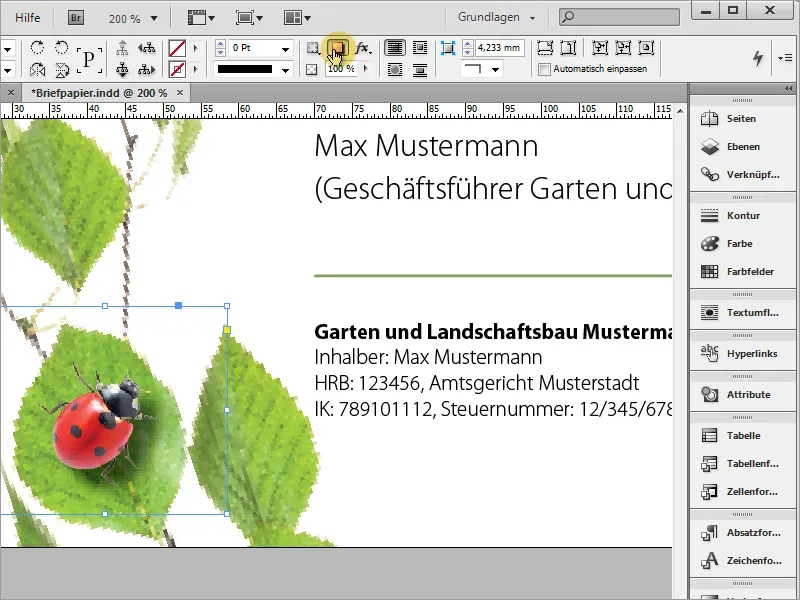Open the zoom level 200 % dropdown

(x=154, y=19)
